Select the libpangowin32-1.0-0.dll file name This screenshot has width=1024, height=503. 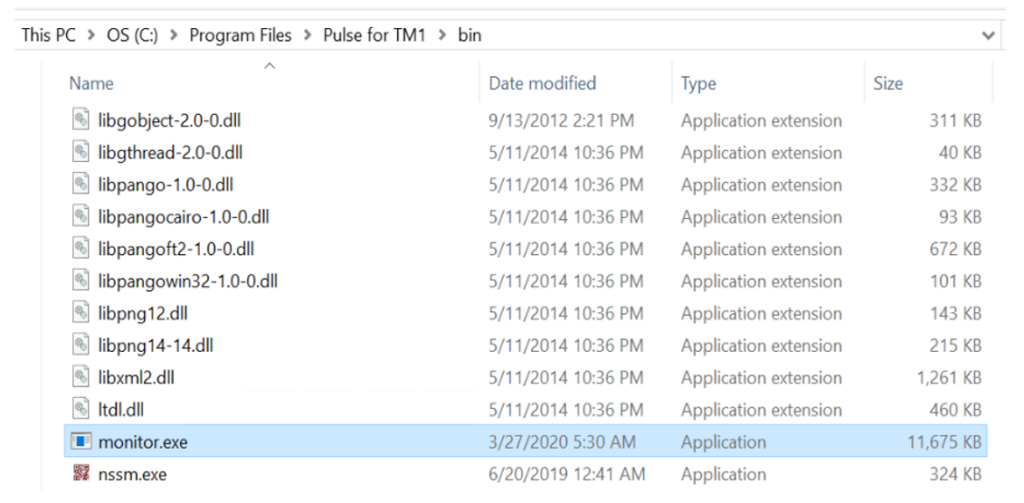click(188, 281)
